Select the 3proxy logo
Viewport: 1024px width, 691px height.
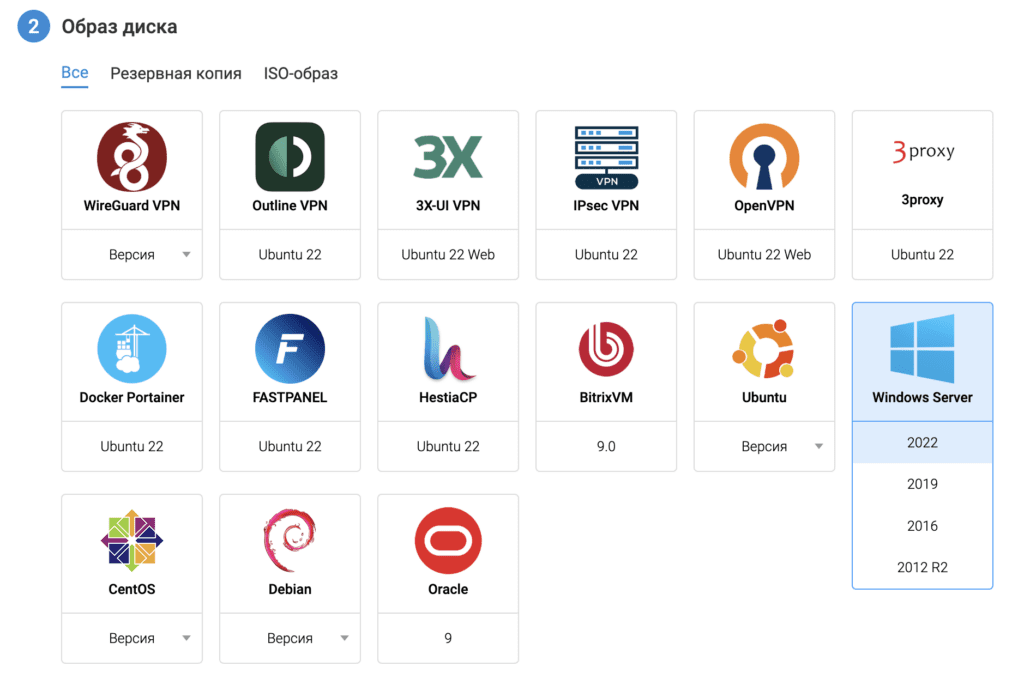[922, 152]
